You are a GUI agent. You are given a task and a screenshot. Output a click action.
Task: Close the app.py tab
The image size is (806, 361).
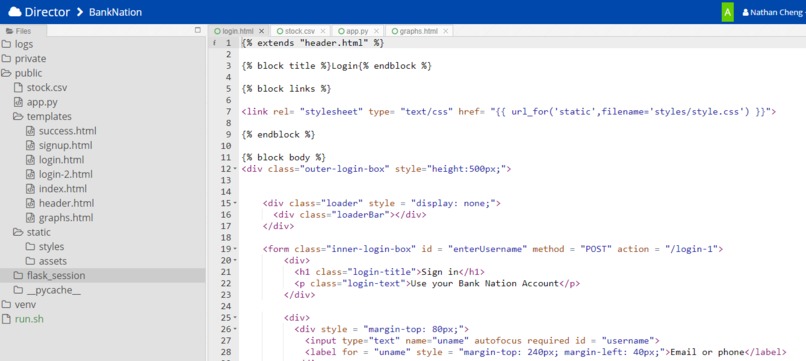[x=377, y=31]
